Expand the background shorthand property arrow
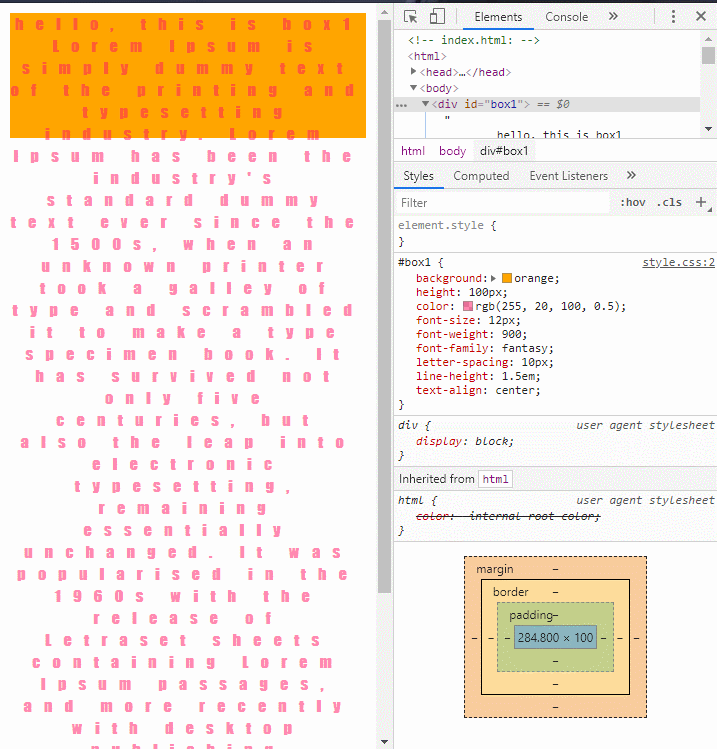 click(493, 278)
